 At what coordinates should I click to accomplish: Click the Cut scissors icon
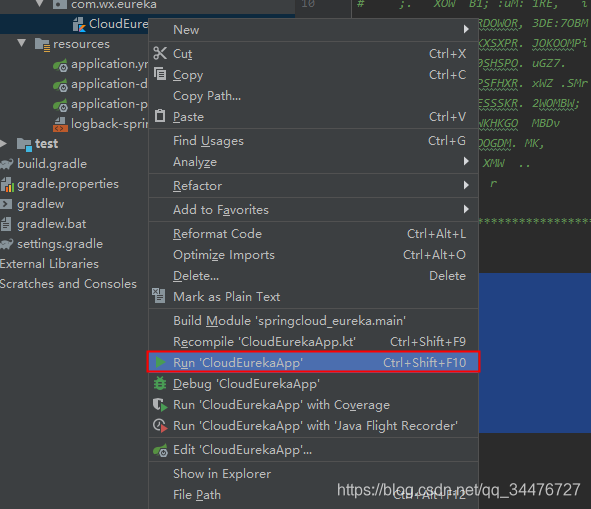[x=160, y=53]
